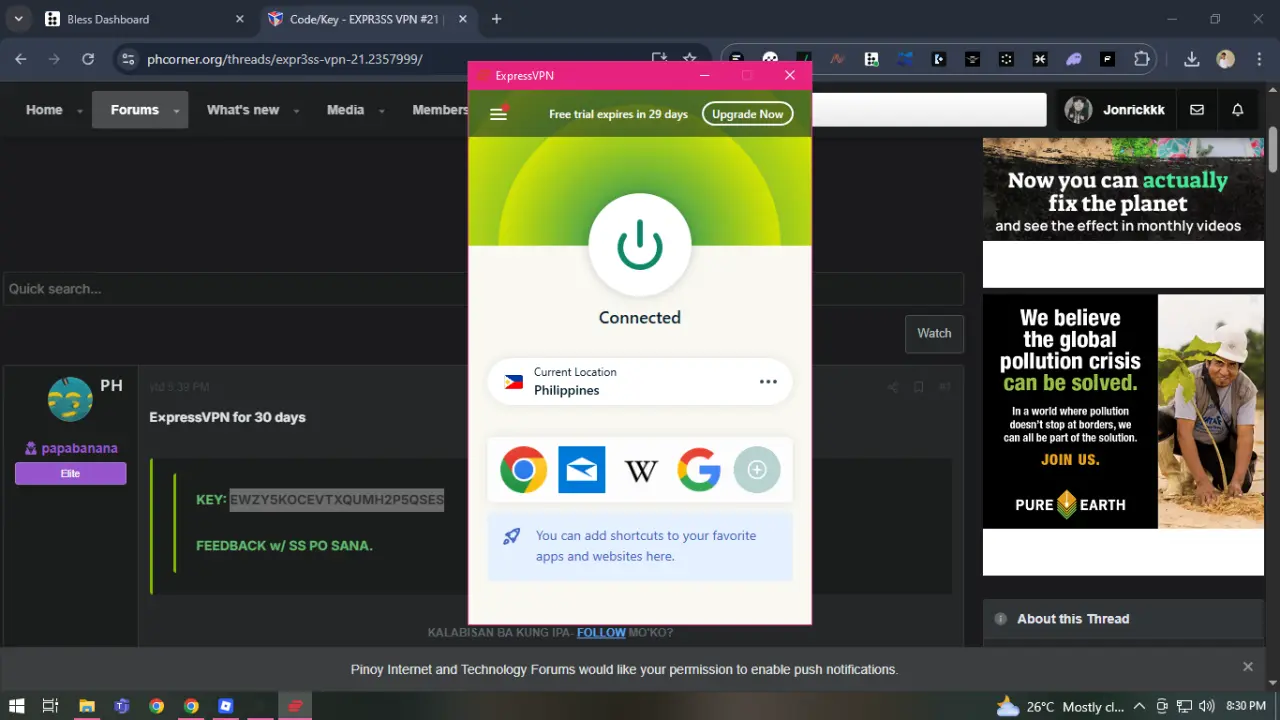Click papabanana's avatar image
The width and height of the screenshot is (1280, 720).
(x=70, y=400)
